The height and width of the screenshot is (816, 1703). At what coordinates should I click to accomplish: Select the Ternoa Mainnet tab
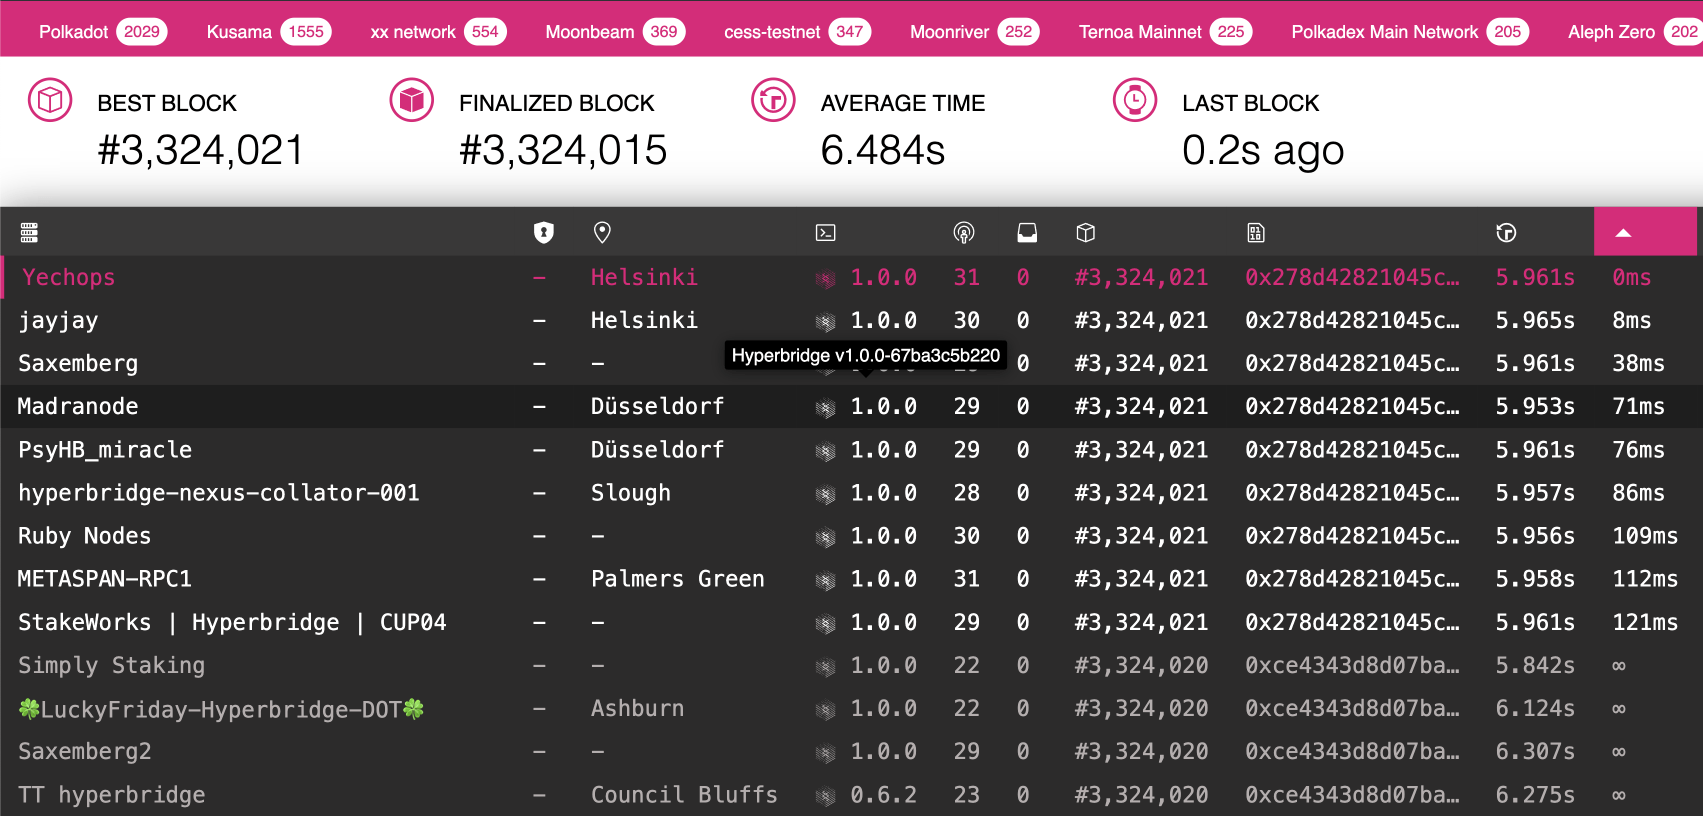pyautogui.click(x=1164, y=32)
